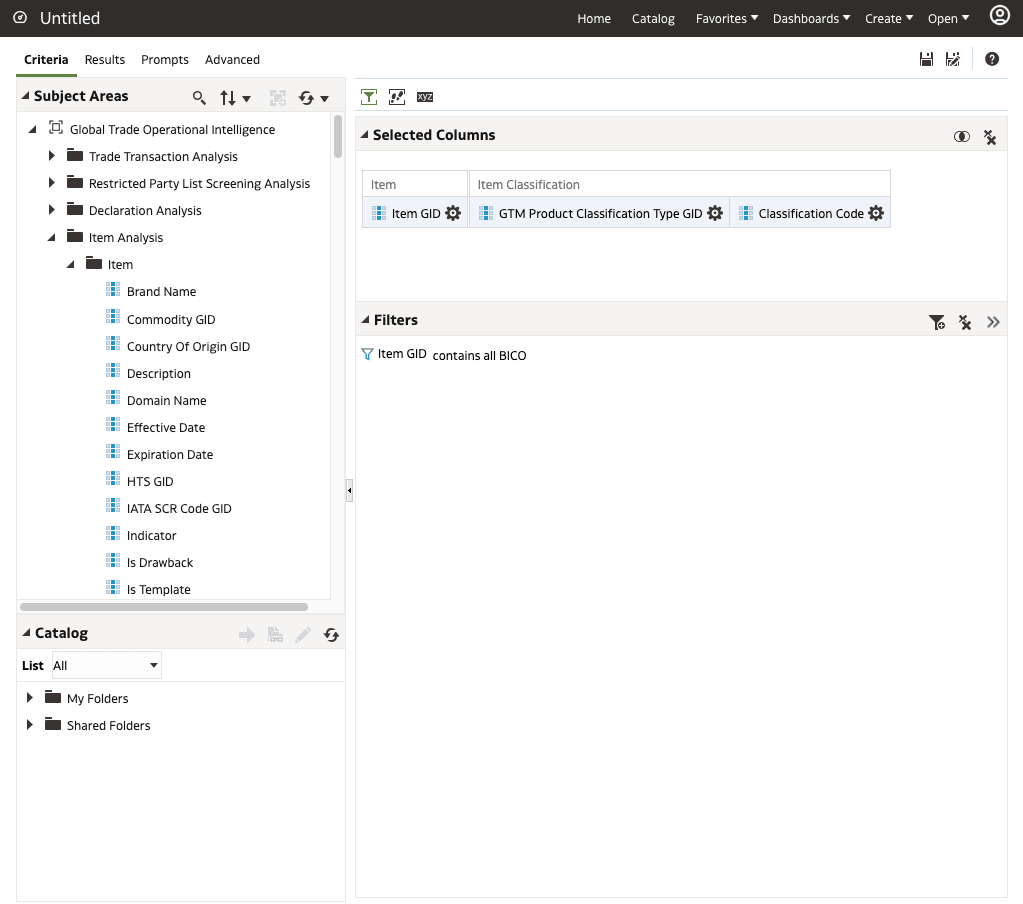Collapse the Item Analysis folder
The height and width of the screenshot is (904, 1023).
tap(52, 237)
